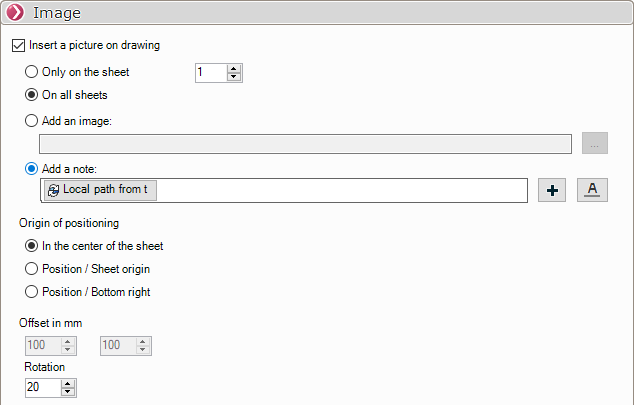Select In the center of the sheet
634x405 pixels.
tap(32, 246)
